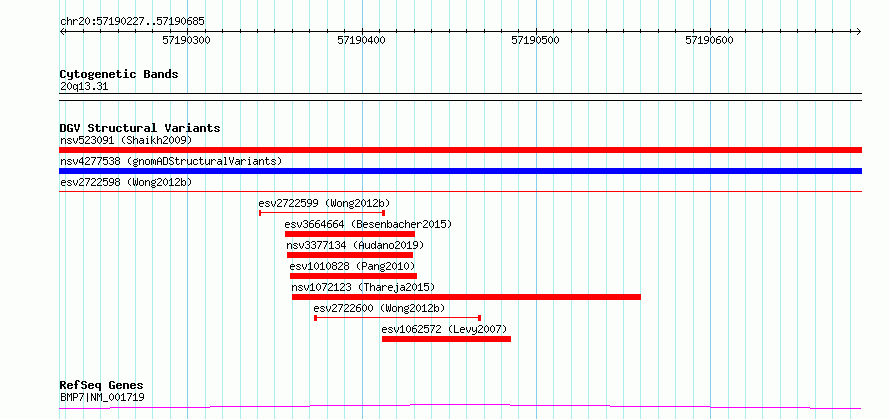Click the nsv4277538 gnomAD blue variant bar
Viewport: 890px width, 419px height.
point(460,171)
